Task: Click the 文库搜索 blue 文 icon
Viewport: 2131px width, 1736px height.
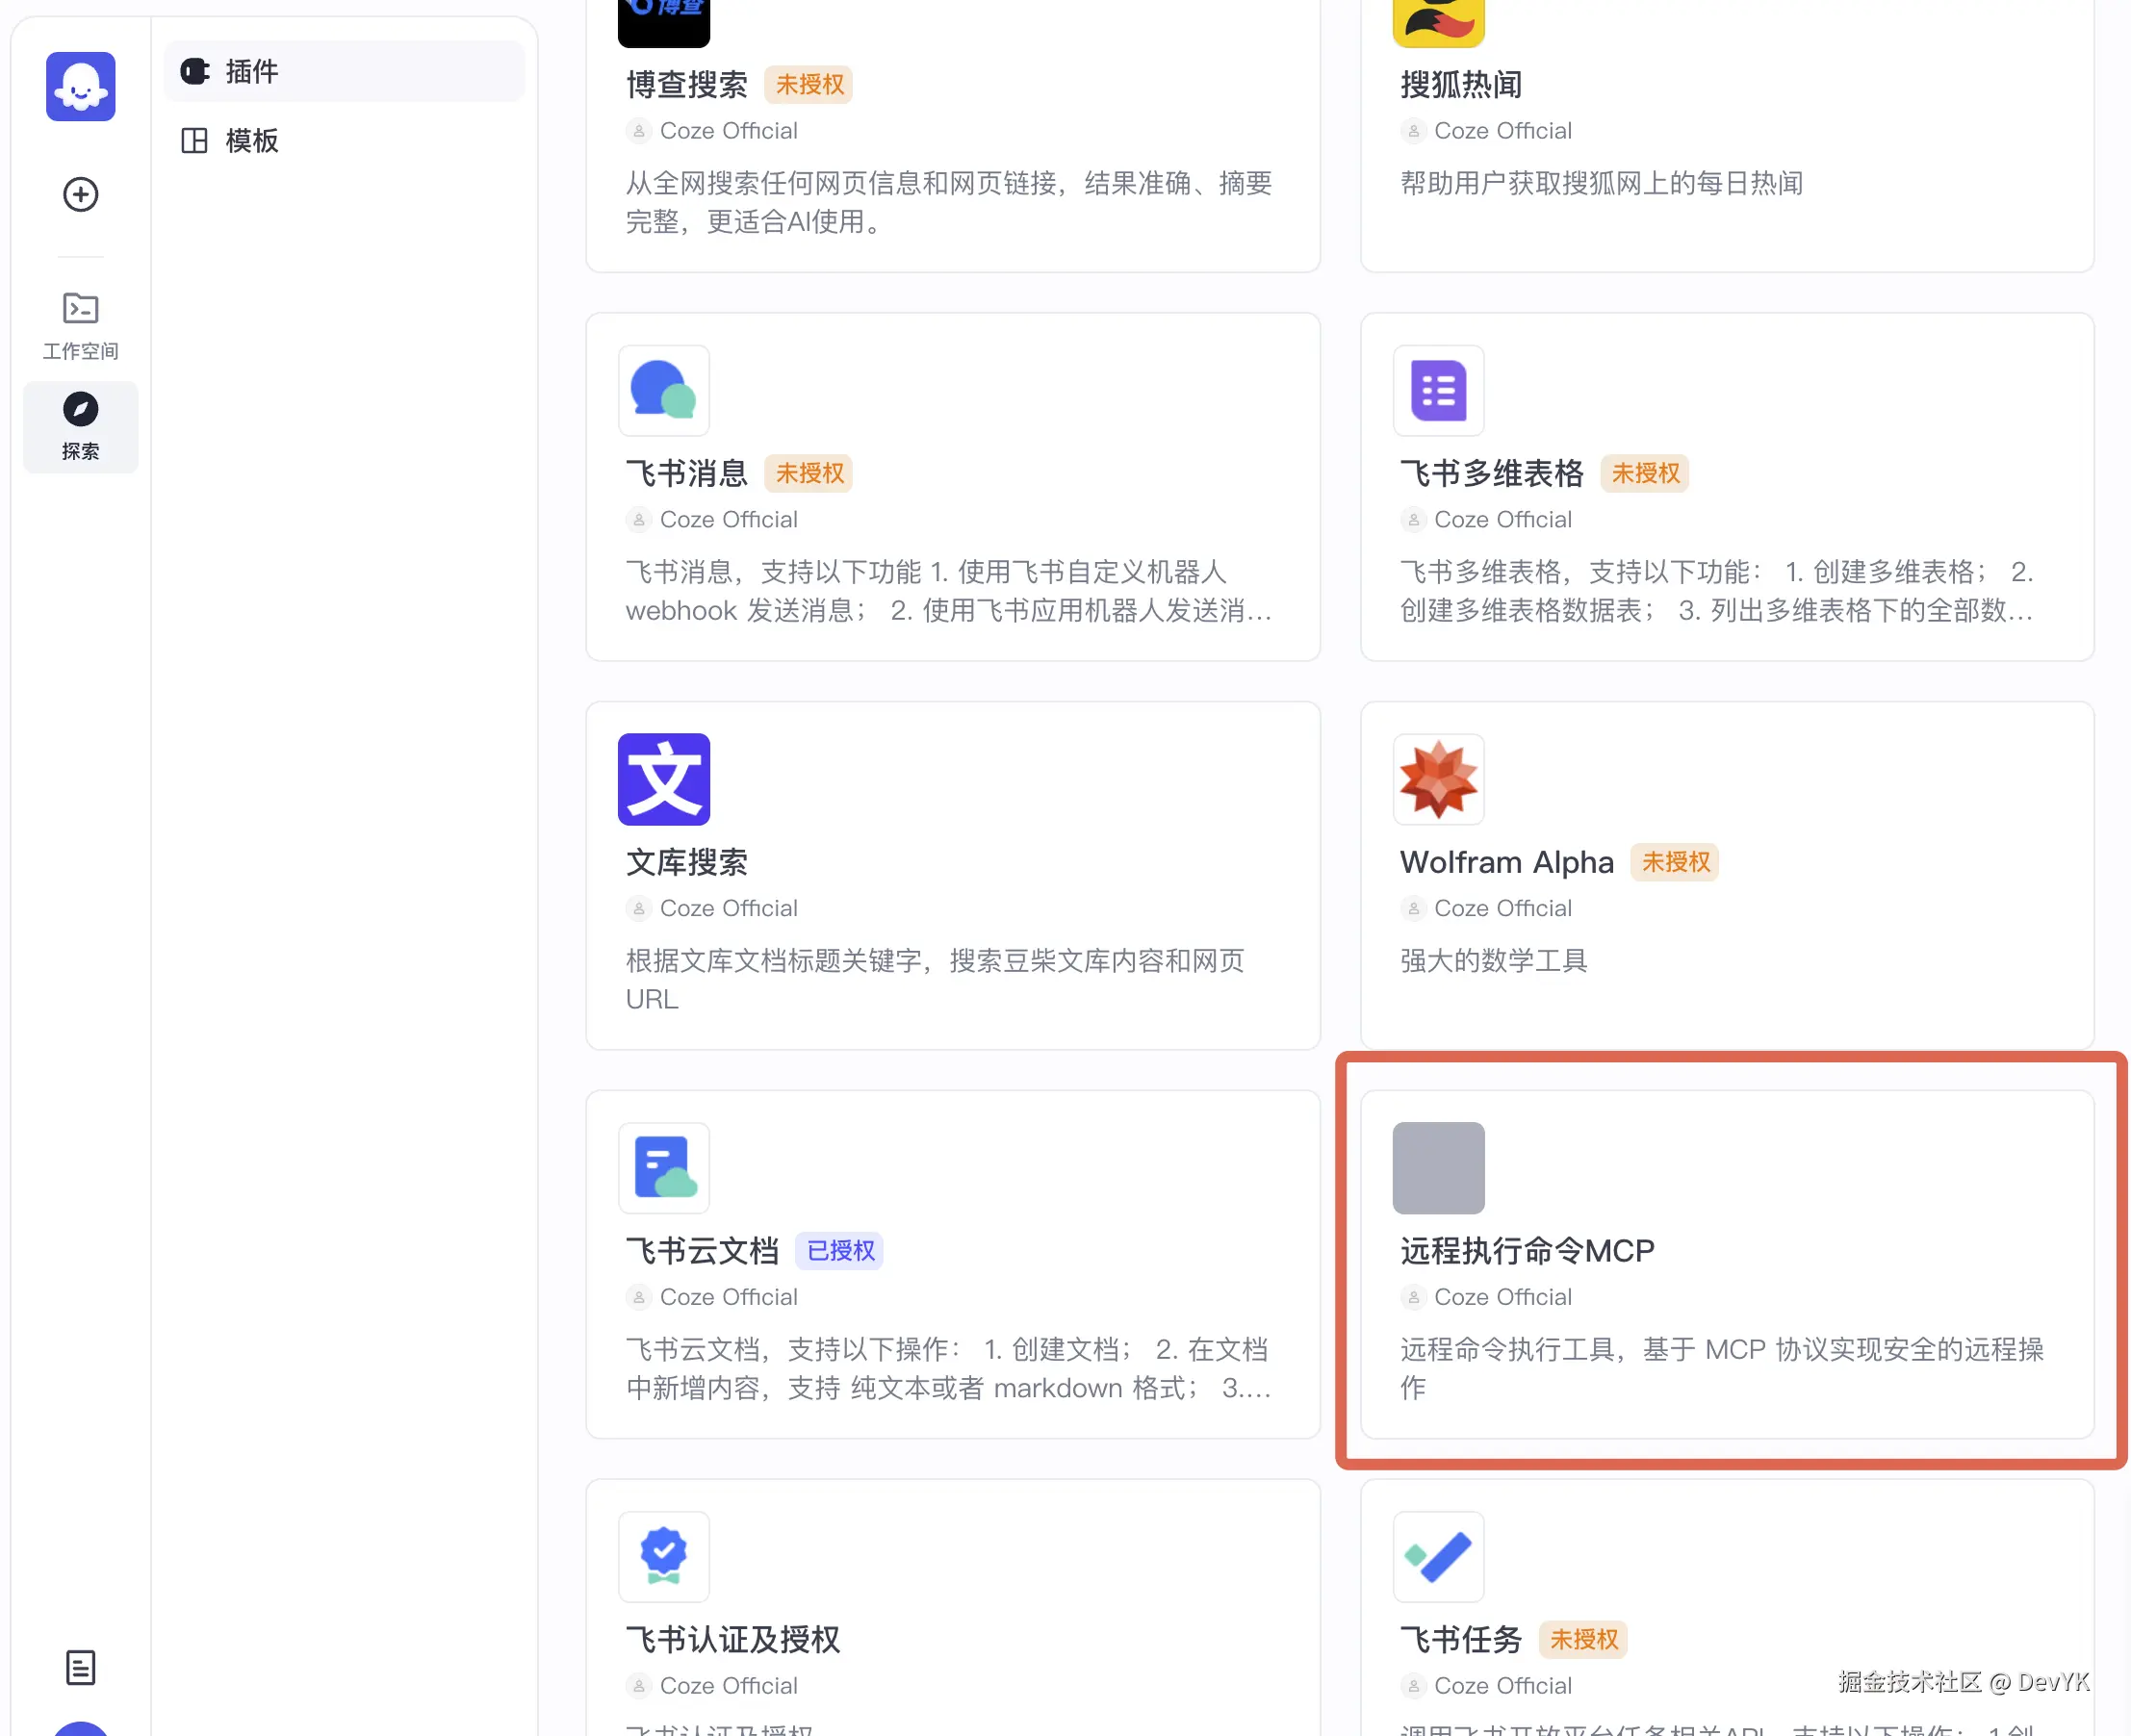Action: pyautogui.click(x=663, y=779)
